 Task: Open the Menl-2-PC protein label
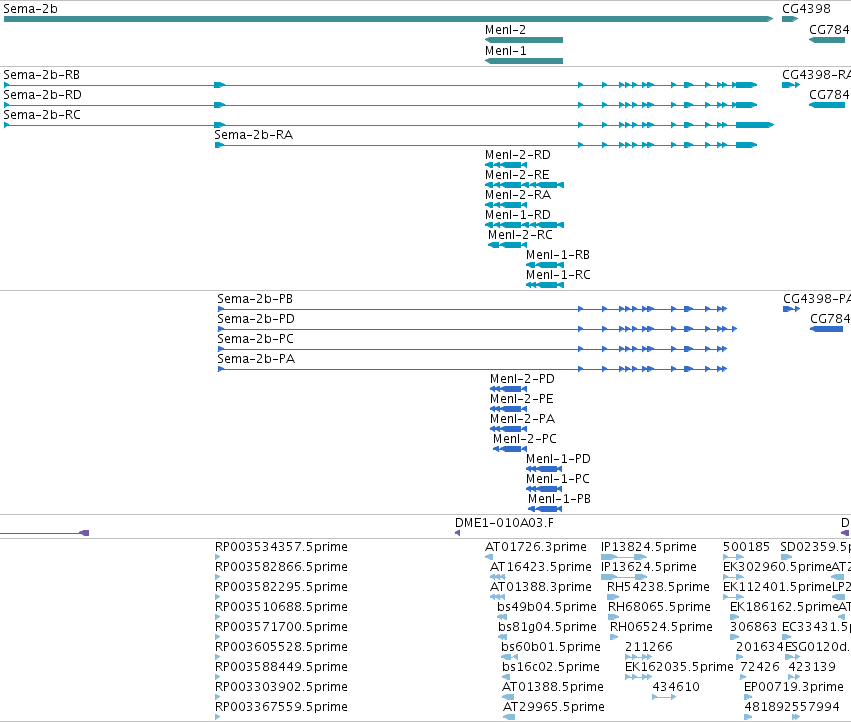[524, 439]
